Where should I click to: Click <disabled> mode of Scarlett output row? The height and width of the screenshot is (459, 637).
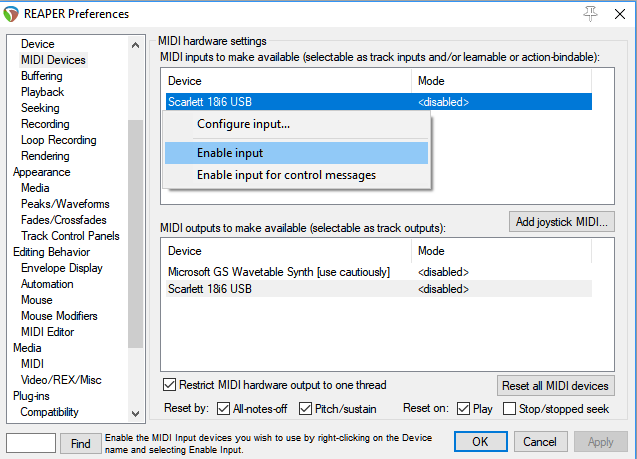(443, 289)
